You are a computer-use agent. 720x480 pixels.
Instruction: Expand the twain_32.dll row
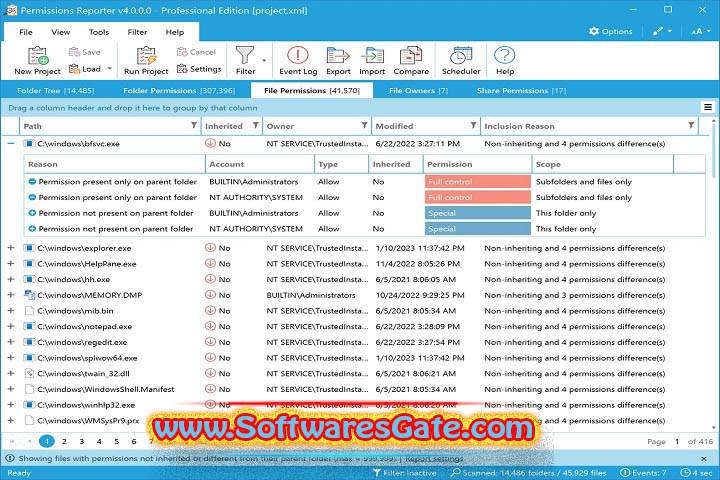(x=11, y=373)
